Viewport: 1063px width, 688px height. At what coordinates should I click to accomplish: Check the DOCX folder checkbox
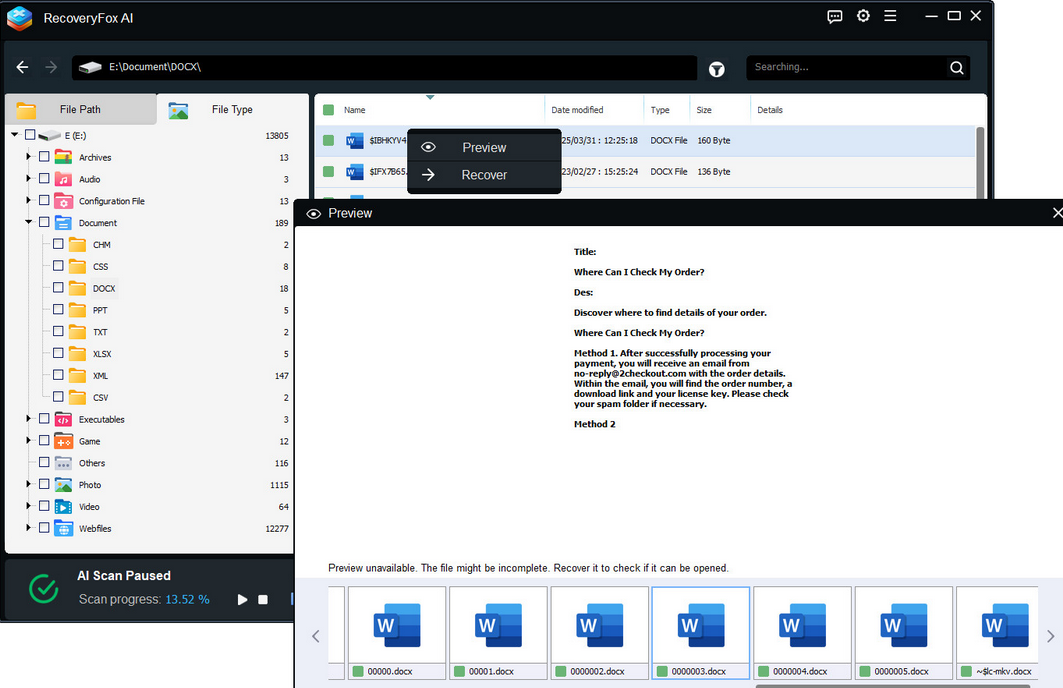[x=58, y=288]
